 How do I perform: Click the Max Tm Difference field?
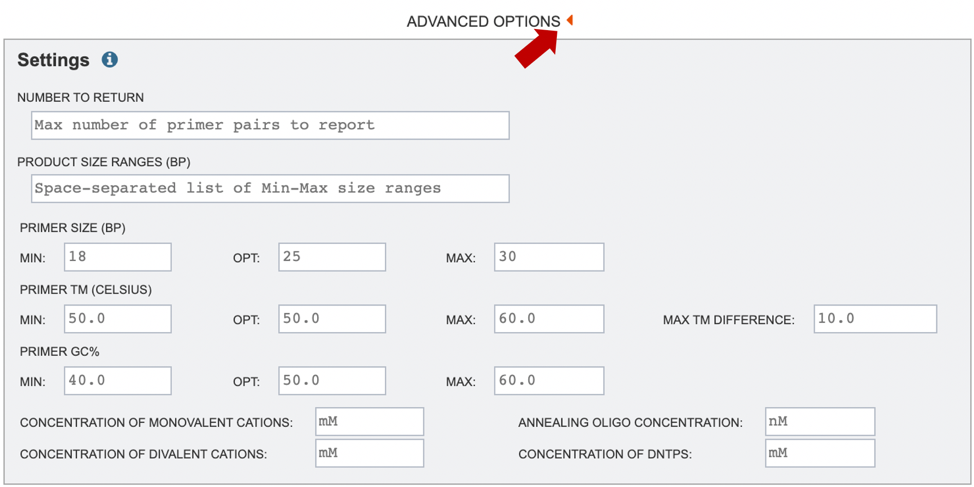click(875, 319)
